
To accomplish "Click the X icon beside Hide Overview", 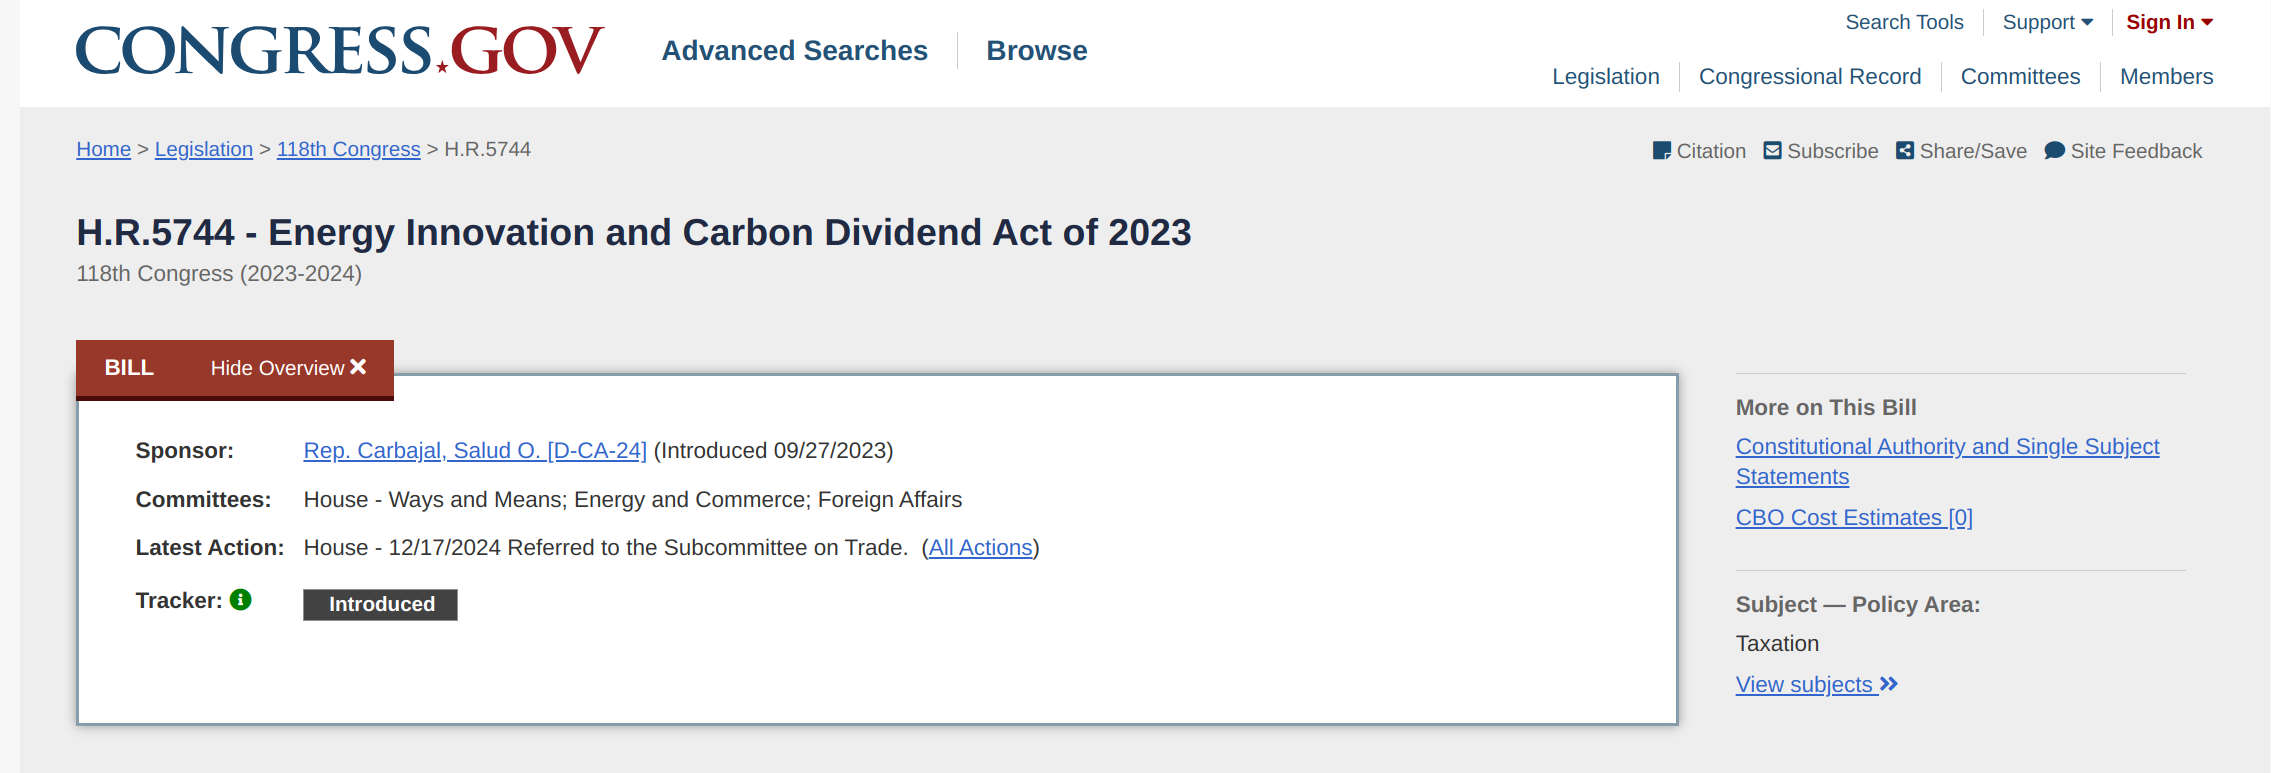I will (358, 367).
